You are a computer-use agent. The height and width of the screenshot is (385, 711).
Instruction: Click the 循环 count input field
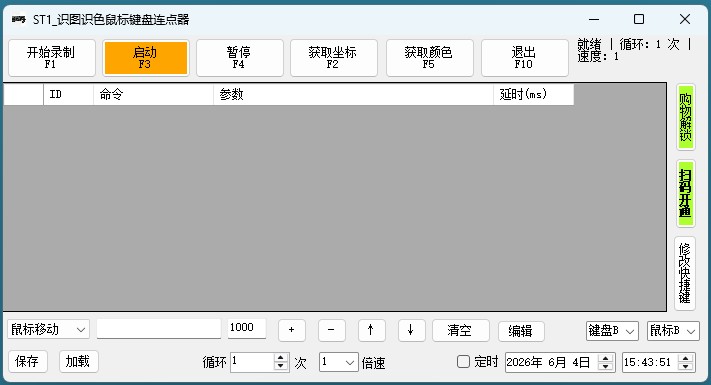point(252,362)
